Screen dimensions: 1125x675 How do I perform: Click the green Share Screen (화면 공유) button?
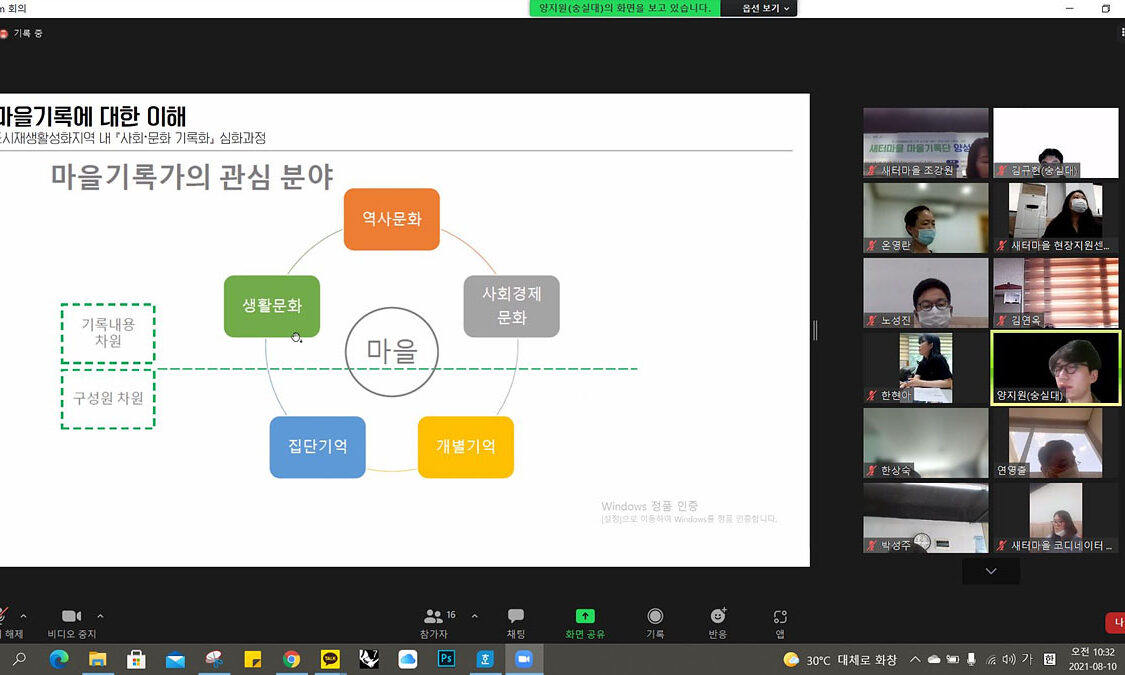585,622
